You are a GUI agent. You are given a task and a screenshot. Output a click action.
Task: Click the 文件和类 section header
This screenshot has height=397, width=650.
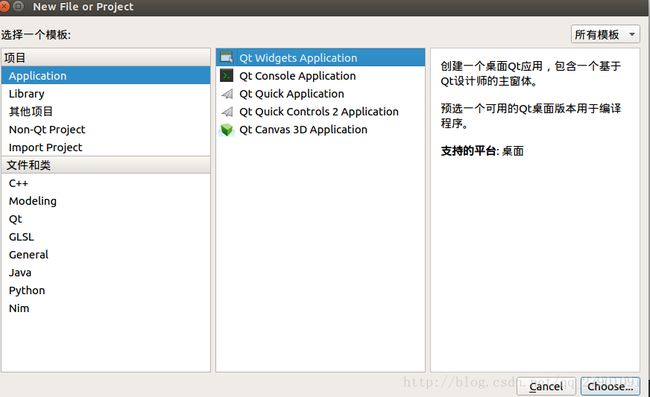(x=106, y=165)
